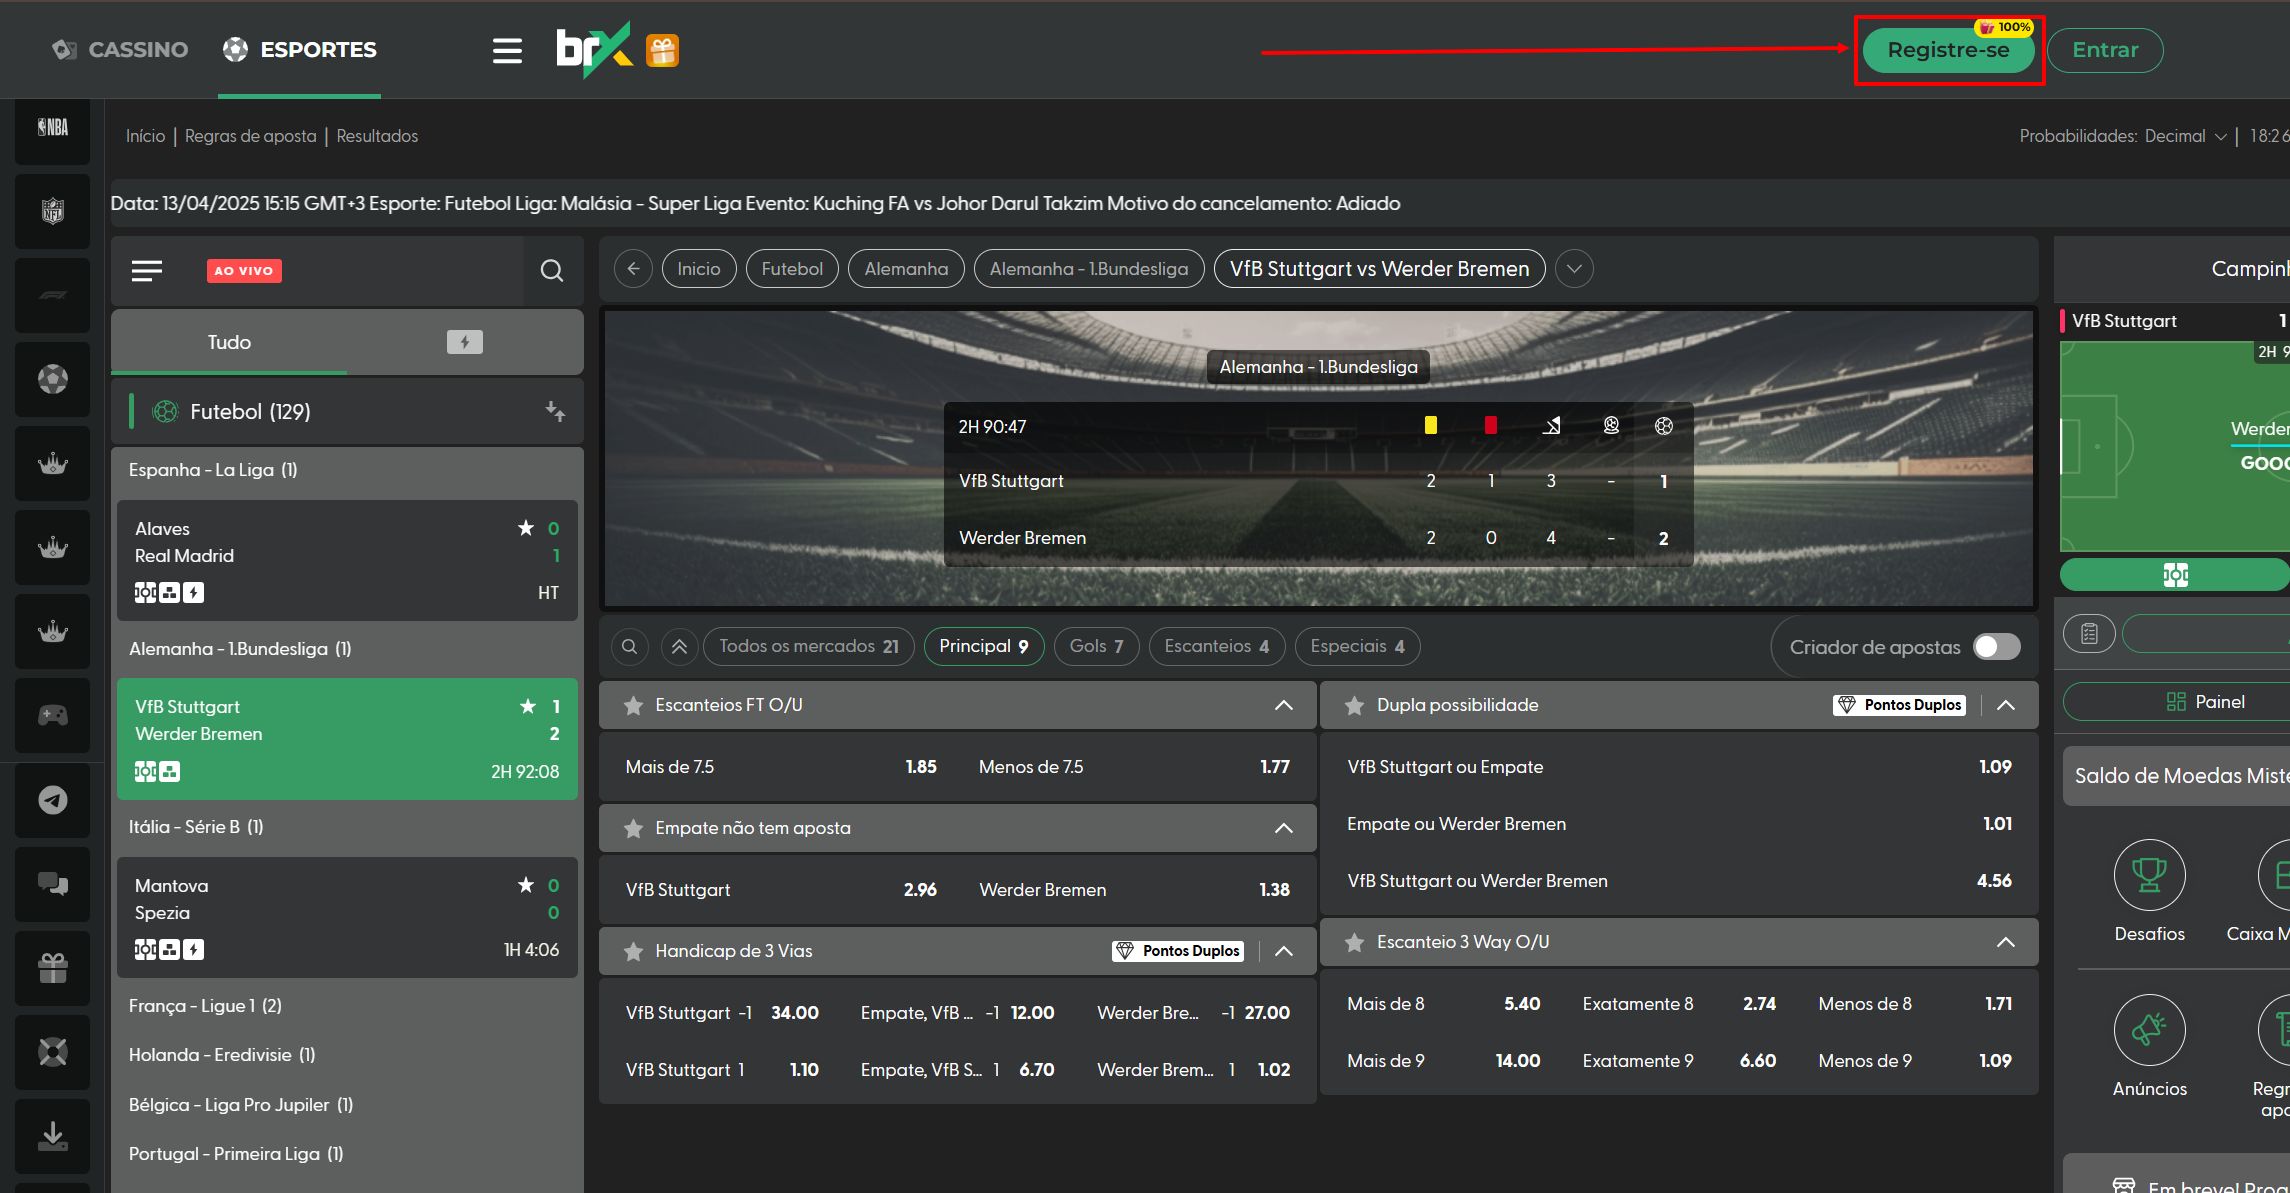
Task: Bet on Mais de 7.5 at 1.85
Action: pos(781,768)
